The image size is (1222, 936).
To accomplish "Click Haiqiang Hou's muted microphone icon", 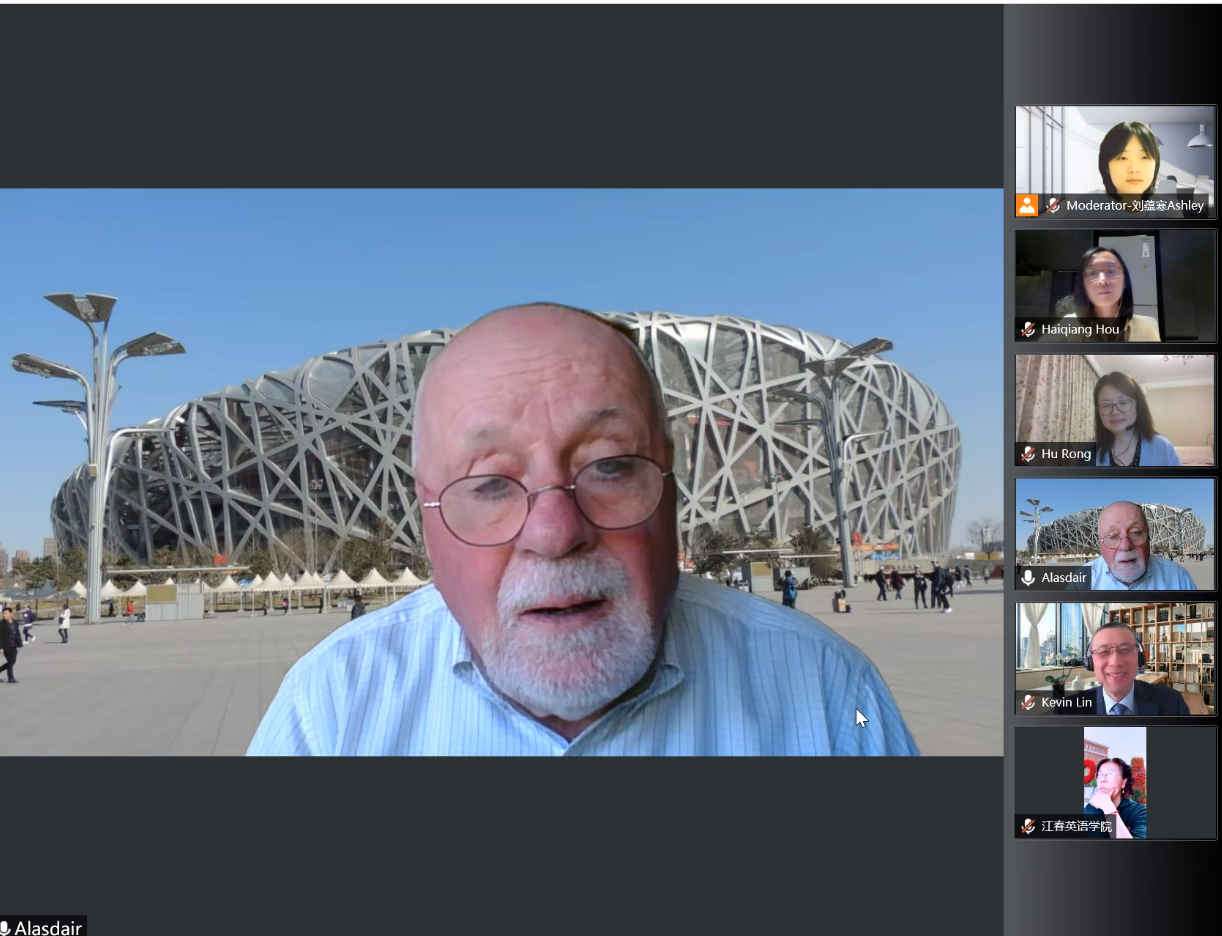I will (1028, 330).
